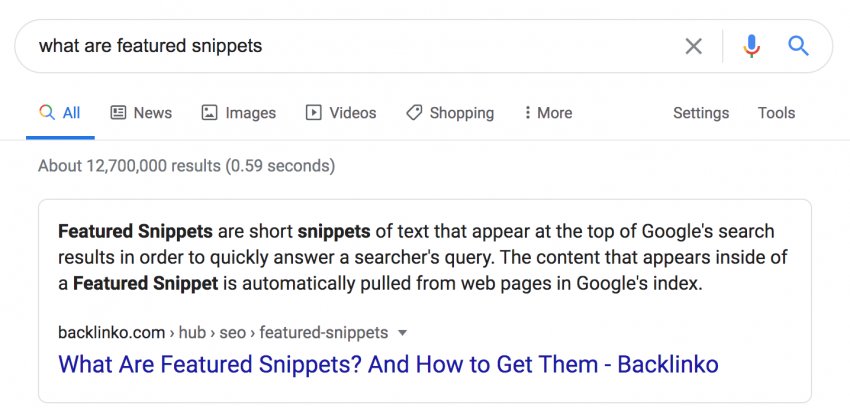Click the featured snippet description text
The height and width of the screenshot is (408, 850).
[415, 257]
